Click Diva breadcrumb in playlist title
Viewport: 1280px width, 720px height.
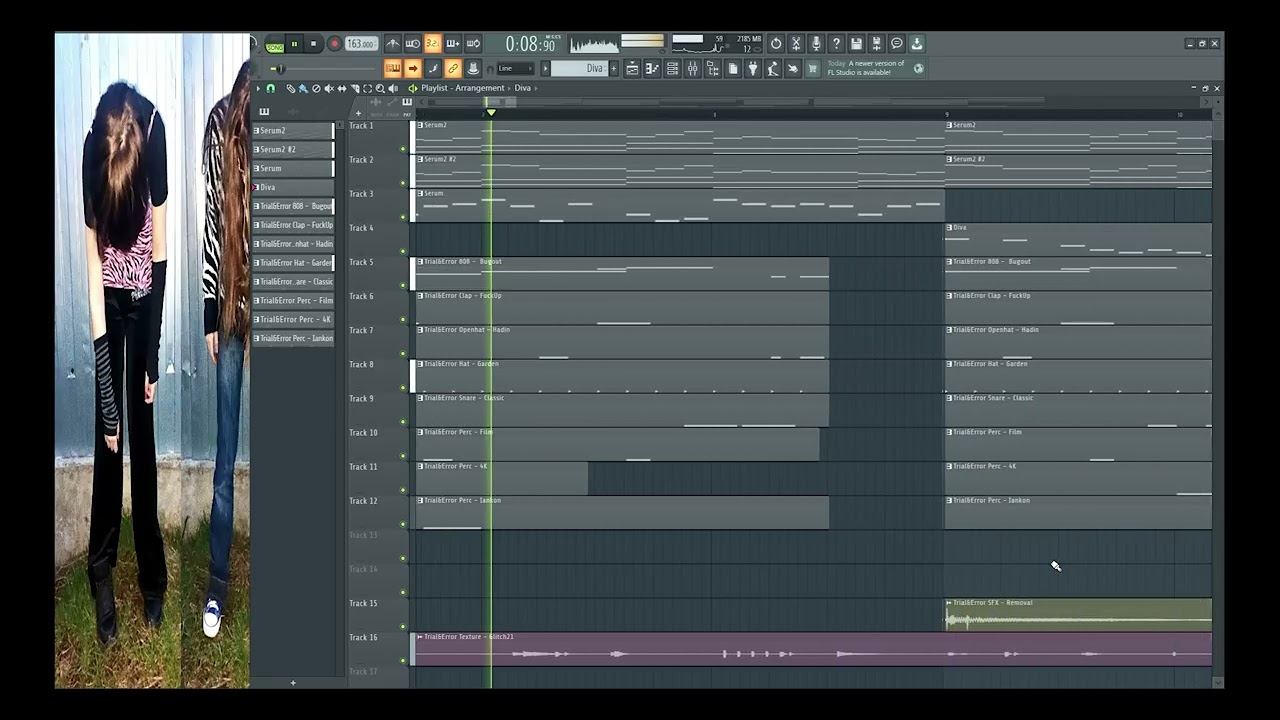522,88
